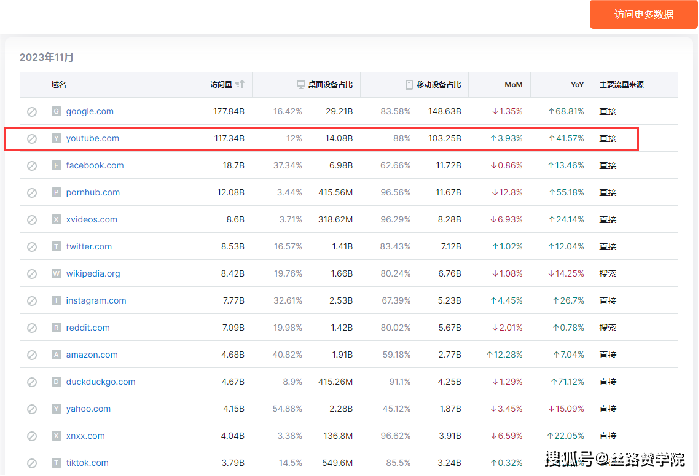Click the 177.04B visits value for google.com
This screenshot has height=476, width=699.
[229, 111]
